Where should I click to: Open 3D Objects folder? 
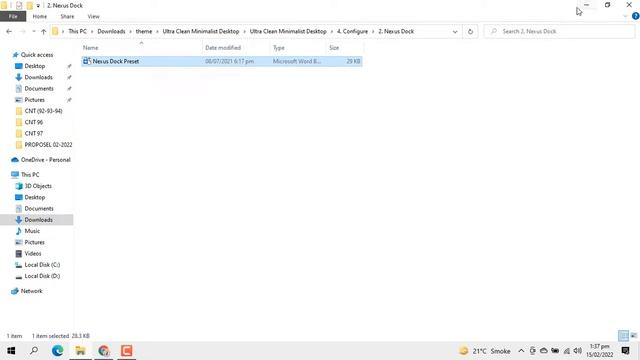38,186
